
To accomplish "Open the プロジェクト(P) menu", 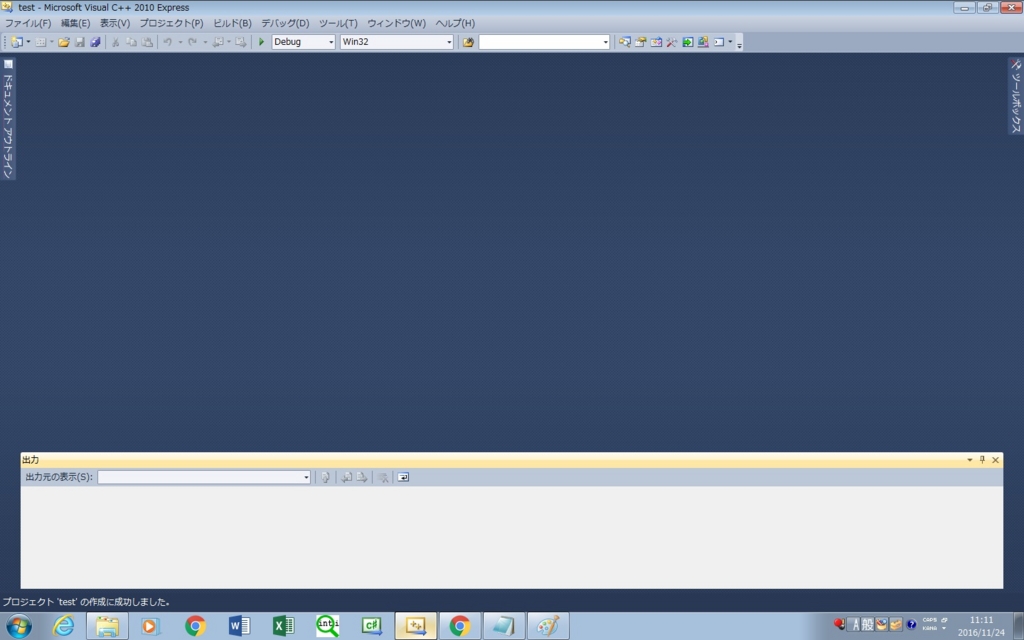I will (171, 23).
